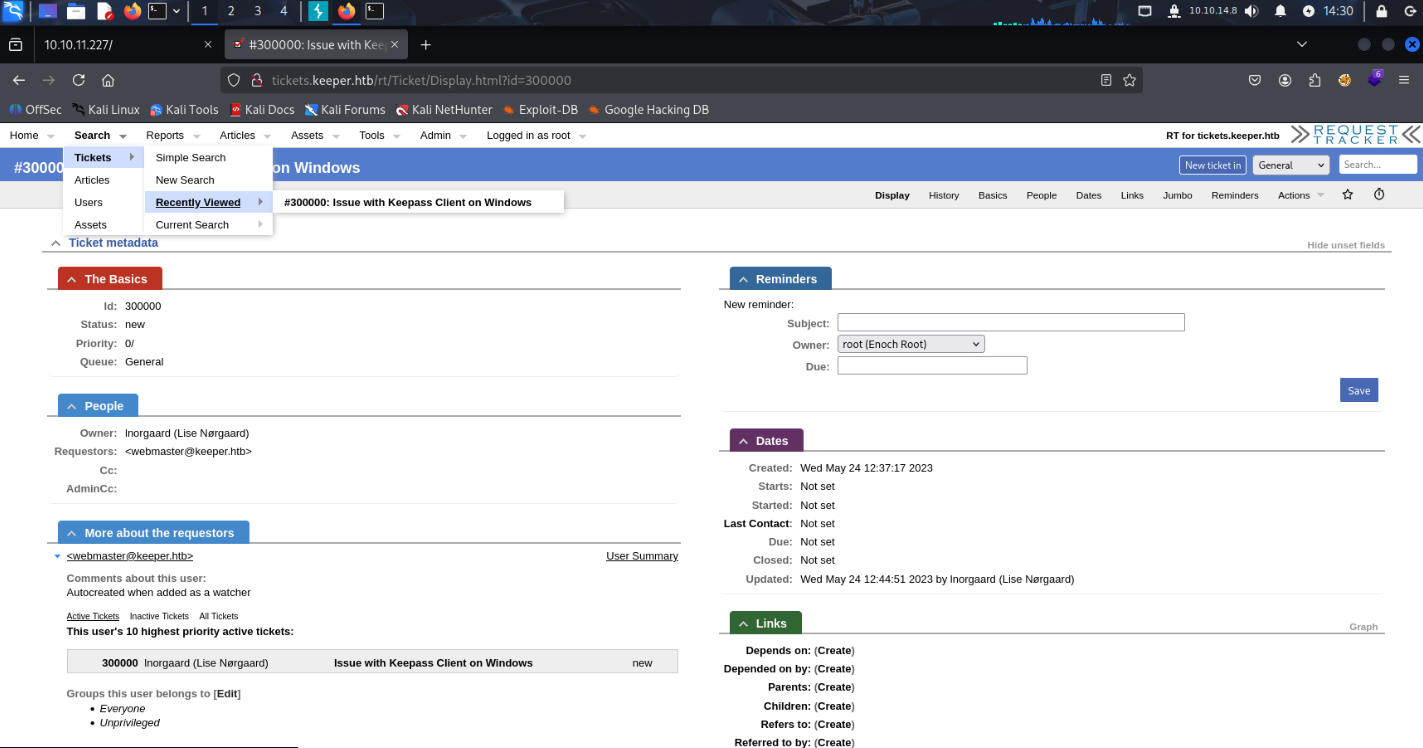Image resolution: width=1423 pixels, height=748 pixels.
Task: Click the volume icon in the system tray
Action: click(1251, 11)
